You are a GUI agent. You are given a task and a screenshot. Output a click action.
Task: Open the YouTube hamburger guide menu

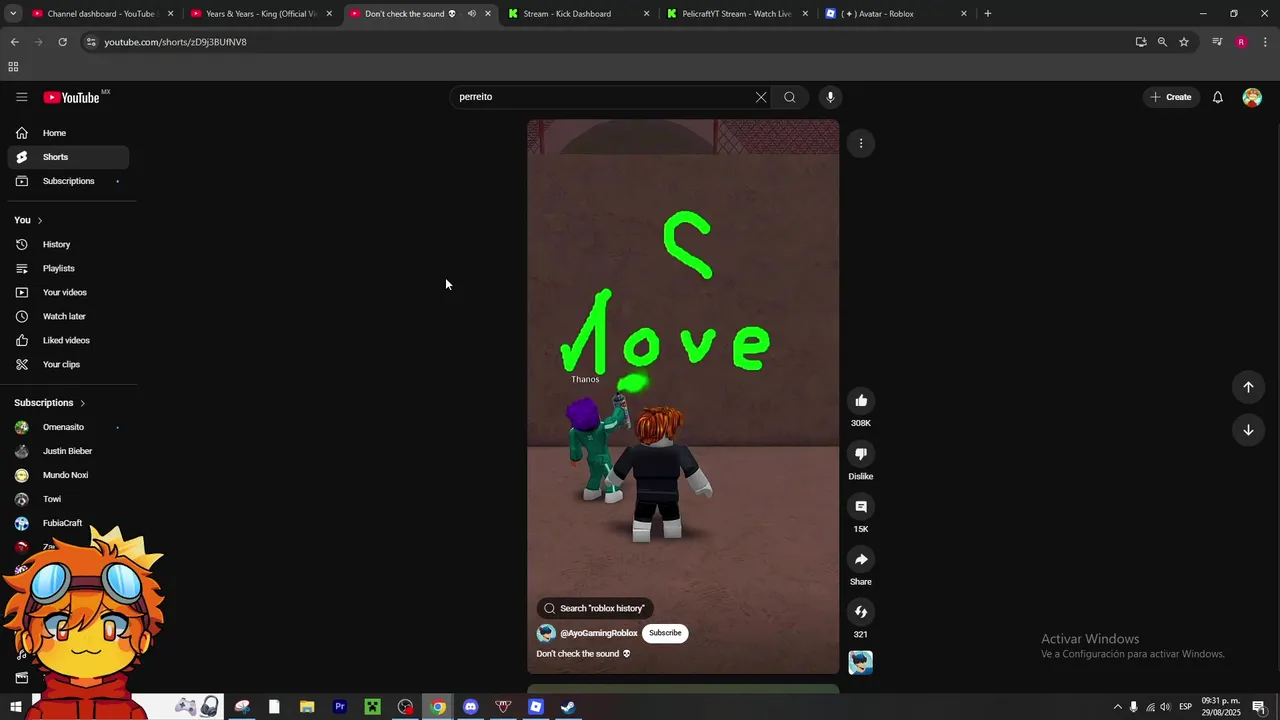coord(21,97)
